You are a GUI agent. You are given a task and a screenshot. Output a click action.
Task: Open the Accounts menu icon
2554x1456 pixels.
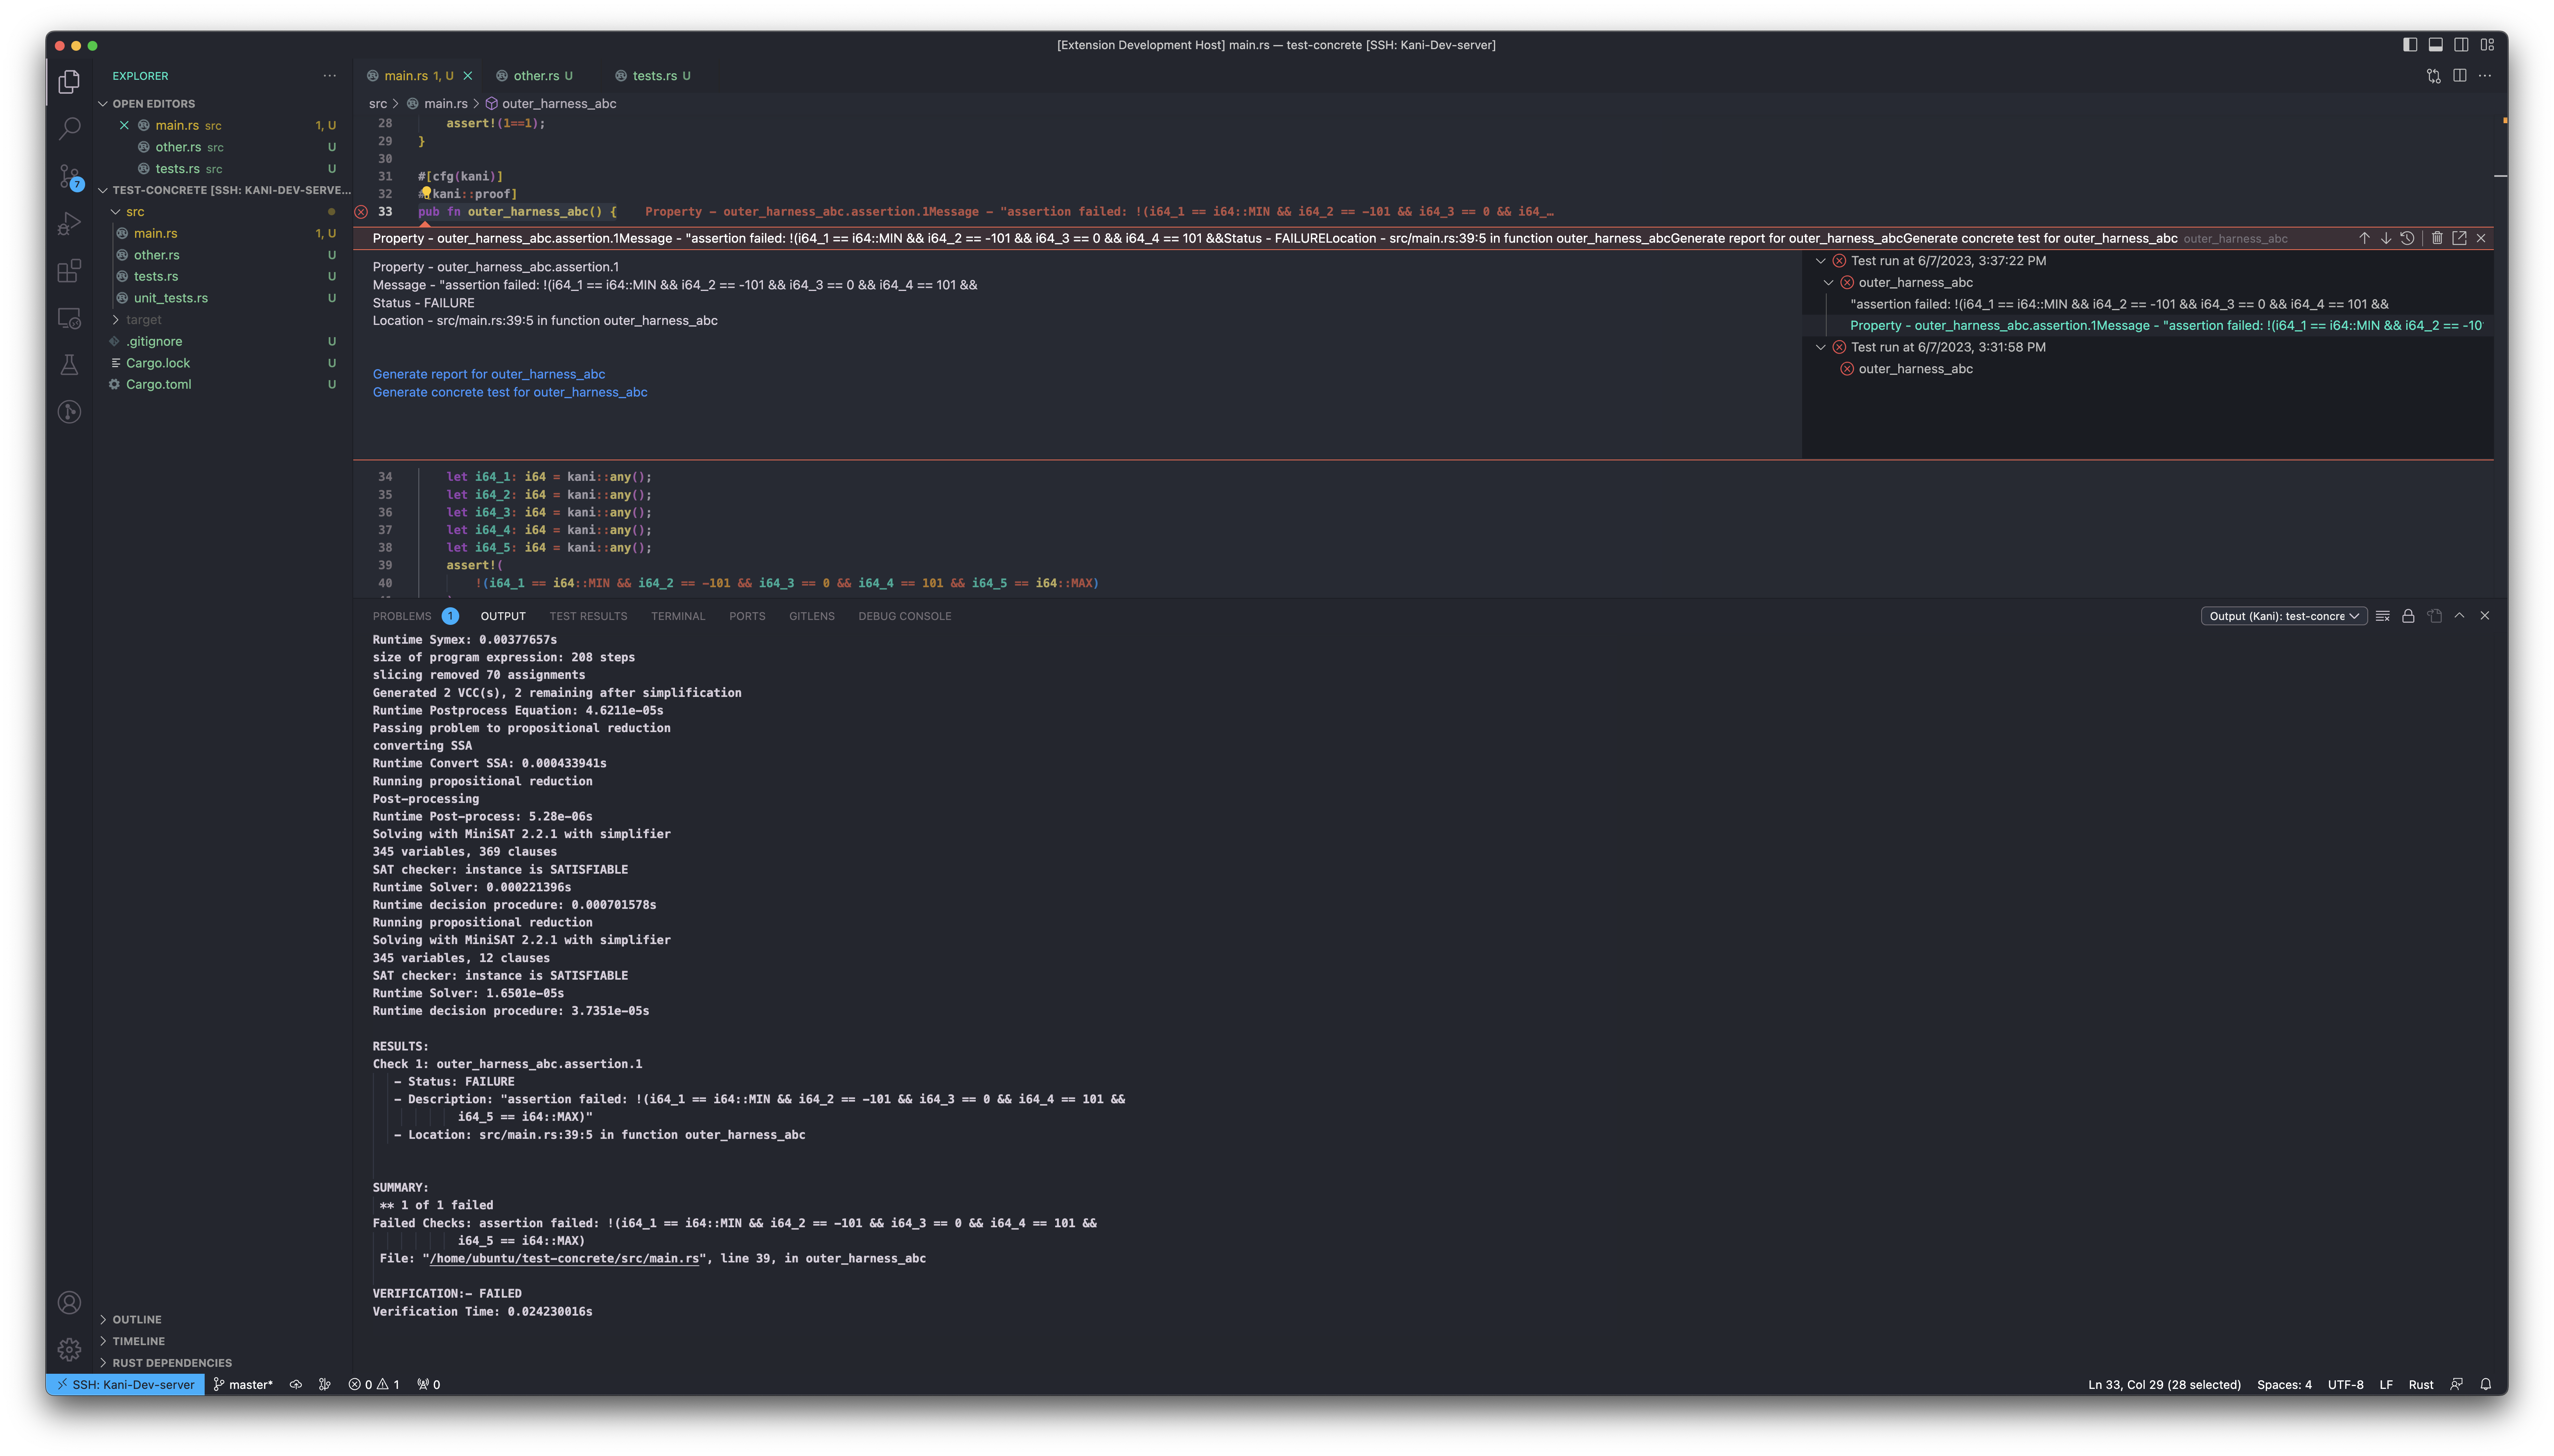[x=69, y=1302]
